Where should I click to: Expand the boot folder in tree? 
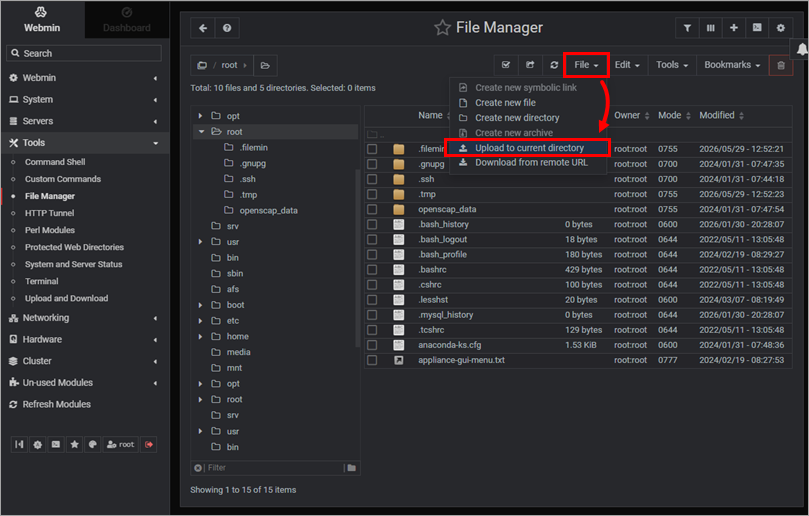click(x=200, y=305)
